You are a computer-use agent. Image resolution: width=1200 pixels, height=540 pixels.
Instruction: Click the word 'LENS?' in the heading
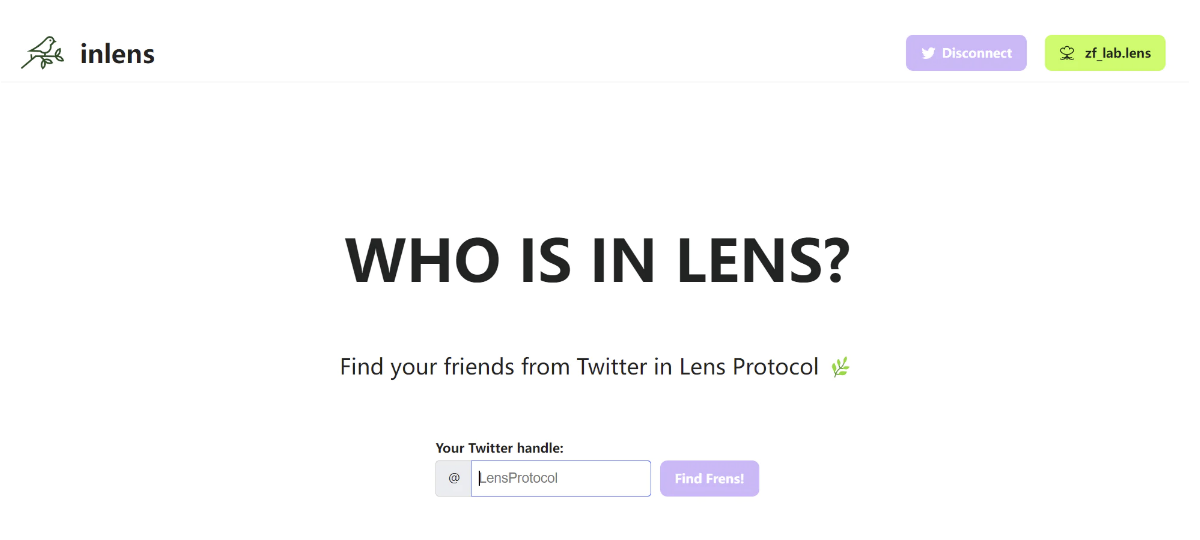[764, 261]
